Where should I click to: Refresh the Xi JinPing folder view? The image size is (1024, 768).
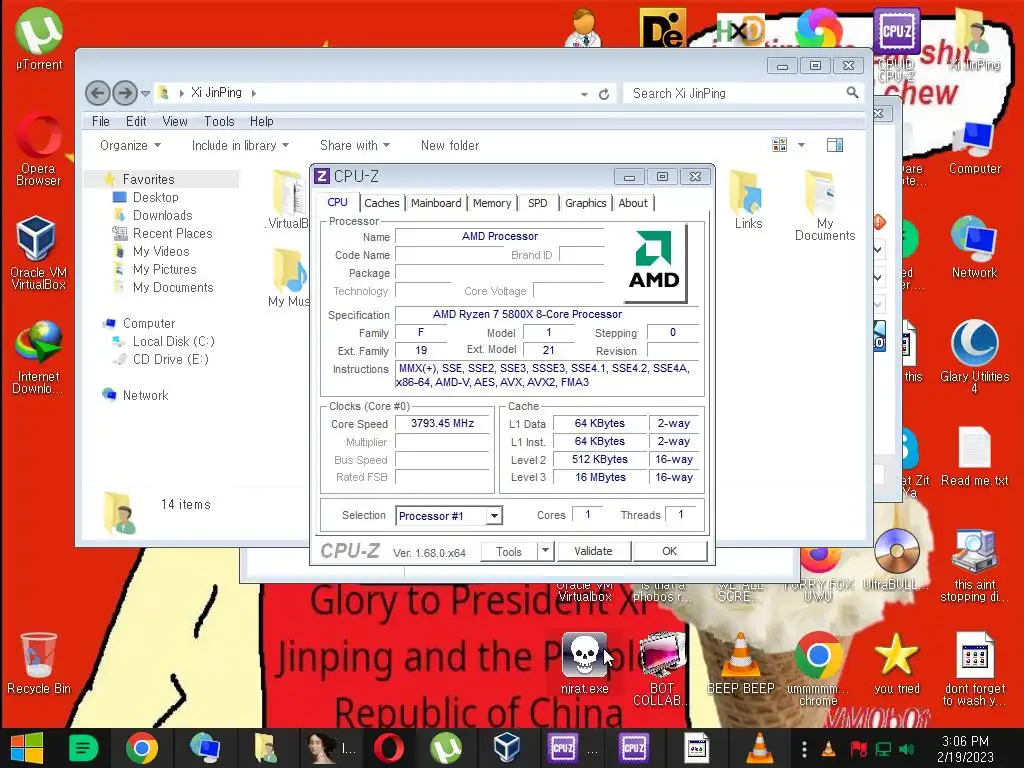tap(604, 94)
